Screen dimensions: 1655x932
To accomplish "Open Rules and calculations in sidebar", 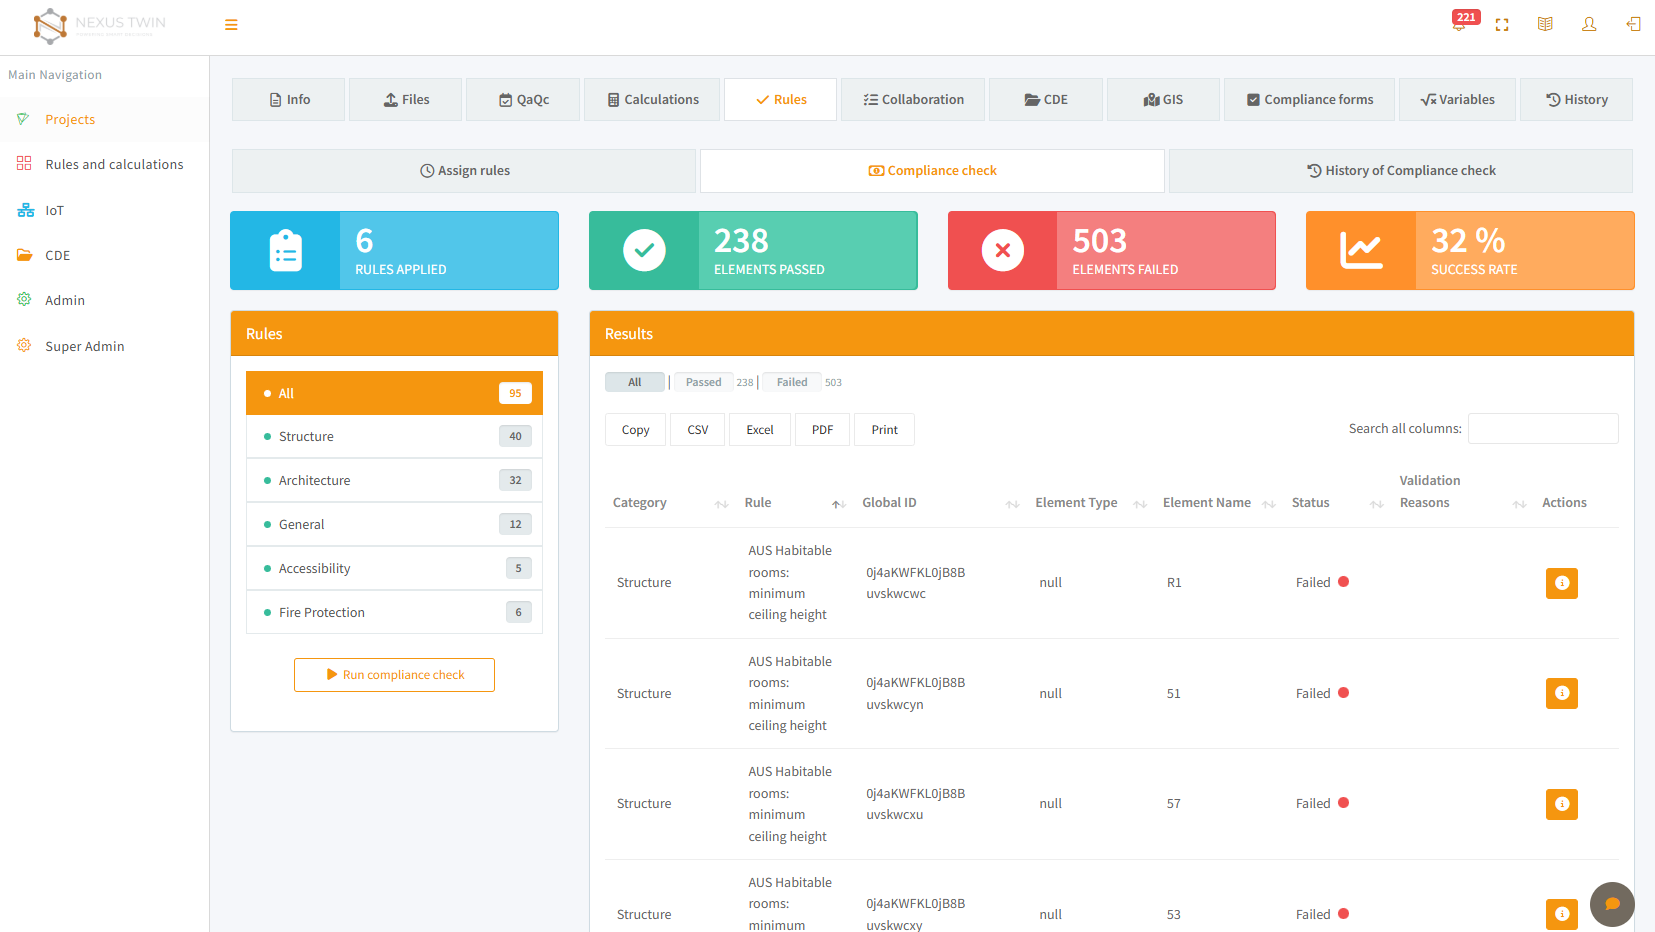I will click(105, 164).
